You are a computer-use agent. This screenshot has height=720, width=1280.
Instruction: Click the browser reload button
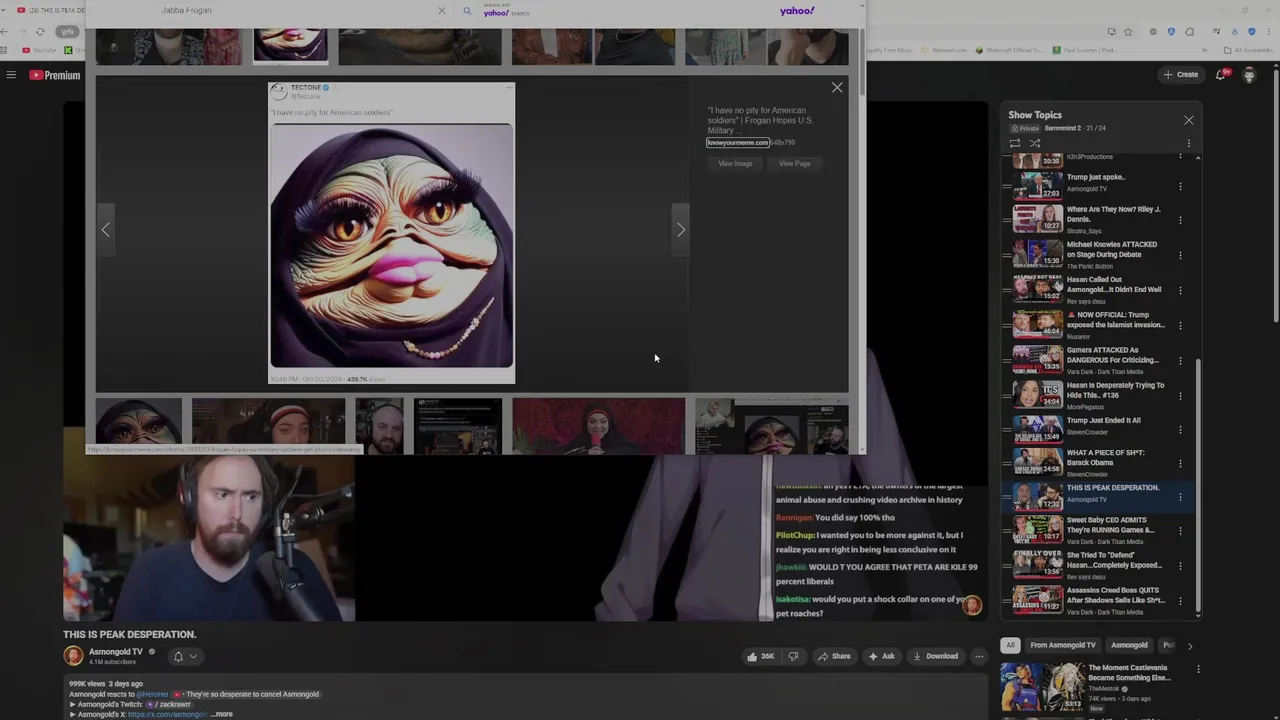point(40,32)
